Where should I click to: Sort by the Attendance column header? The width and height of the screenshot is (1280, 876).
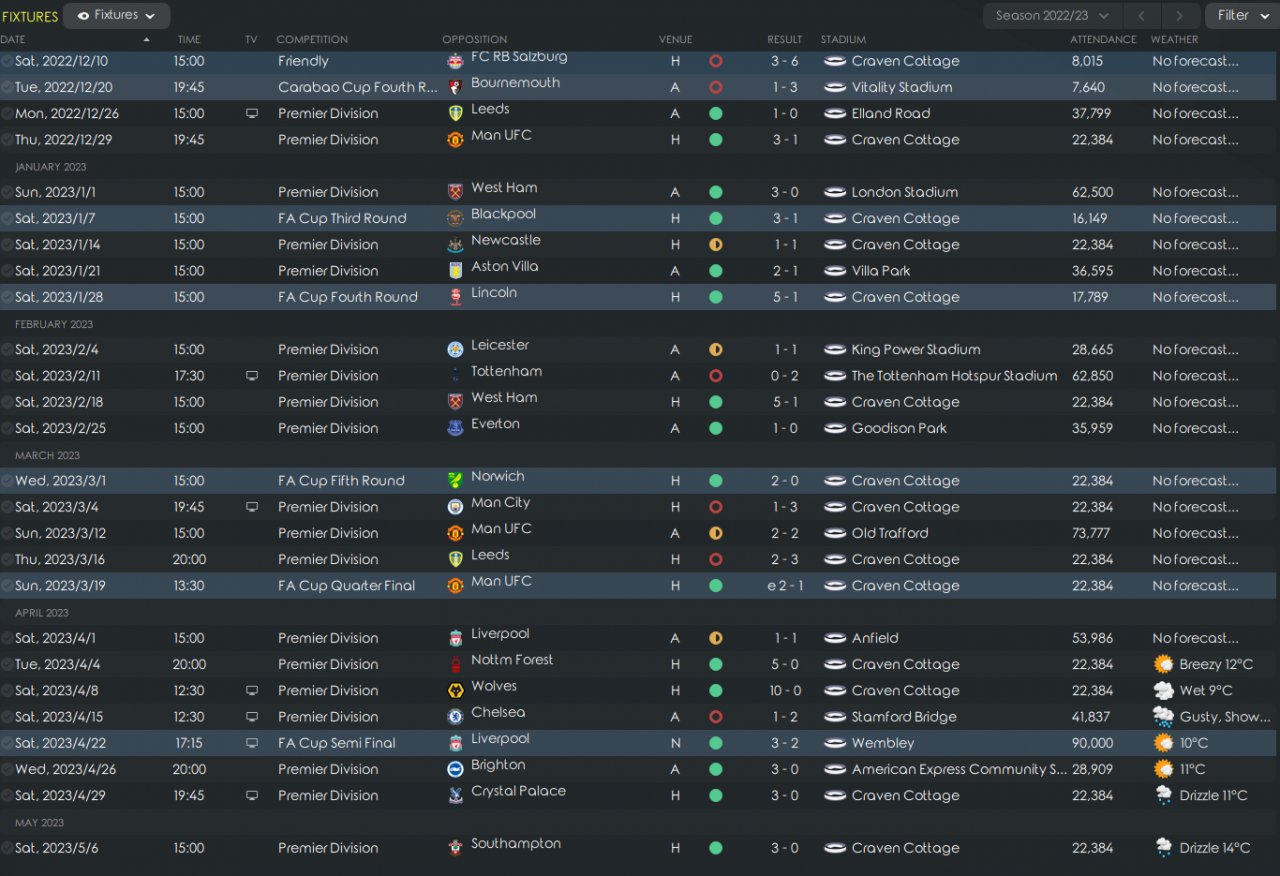pos(1103,40)
